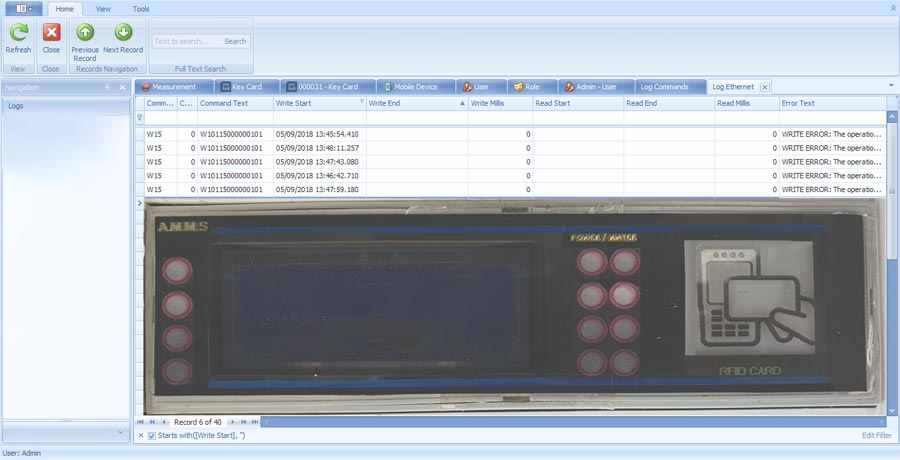The width and height of the screenshot is (900, 460).
Task: Open the Tools ribbon tab
Action: [x=141, y=9]
